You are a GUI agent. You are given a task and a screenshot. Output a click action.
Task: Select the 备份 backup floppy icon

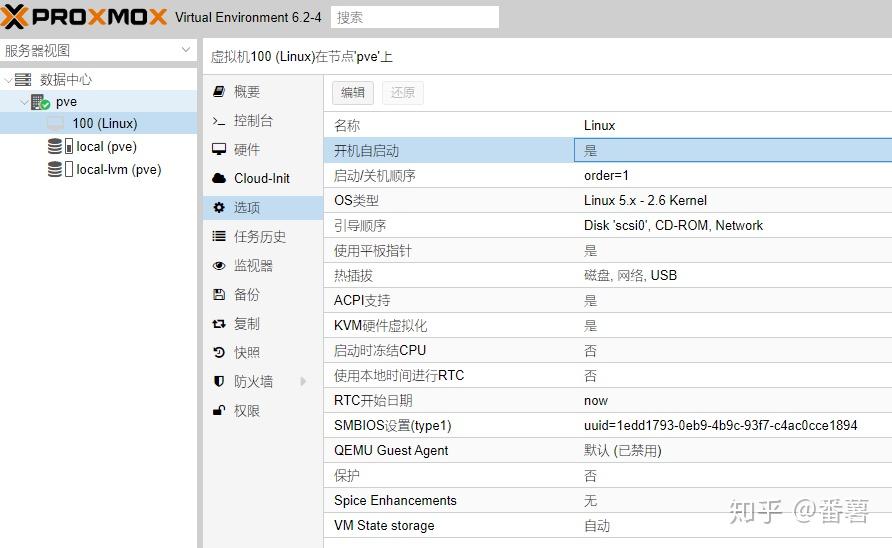219,294
